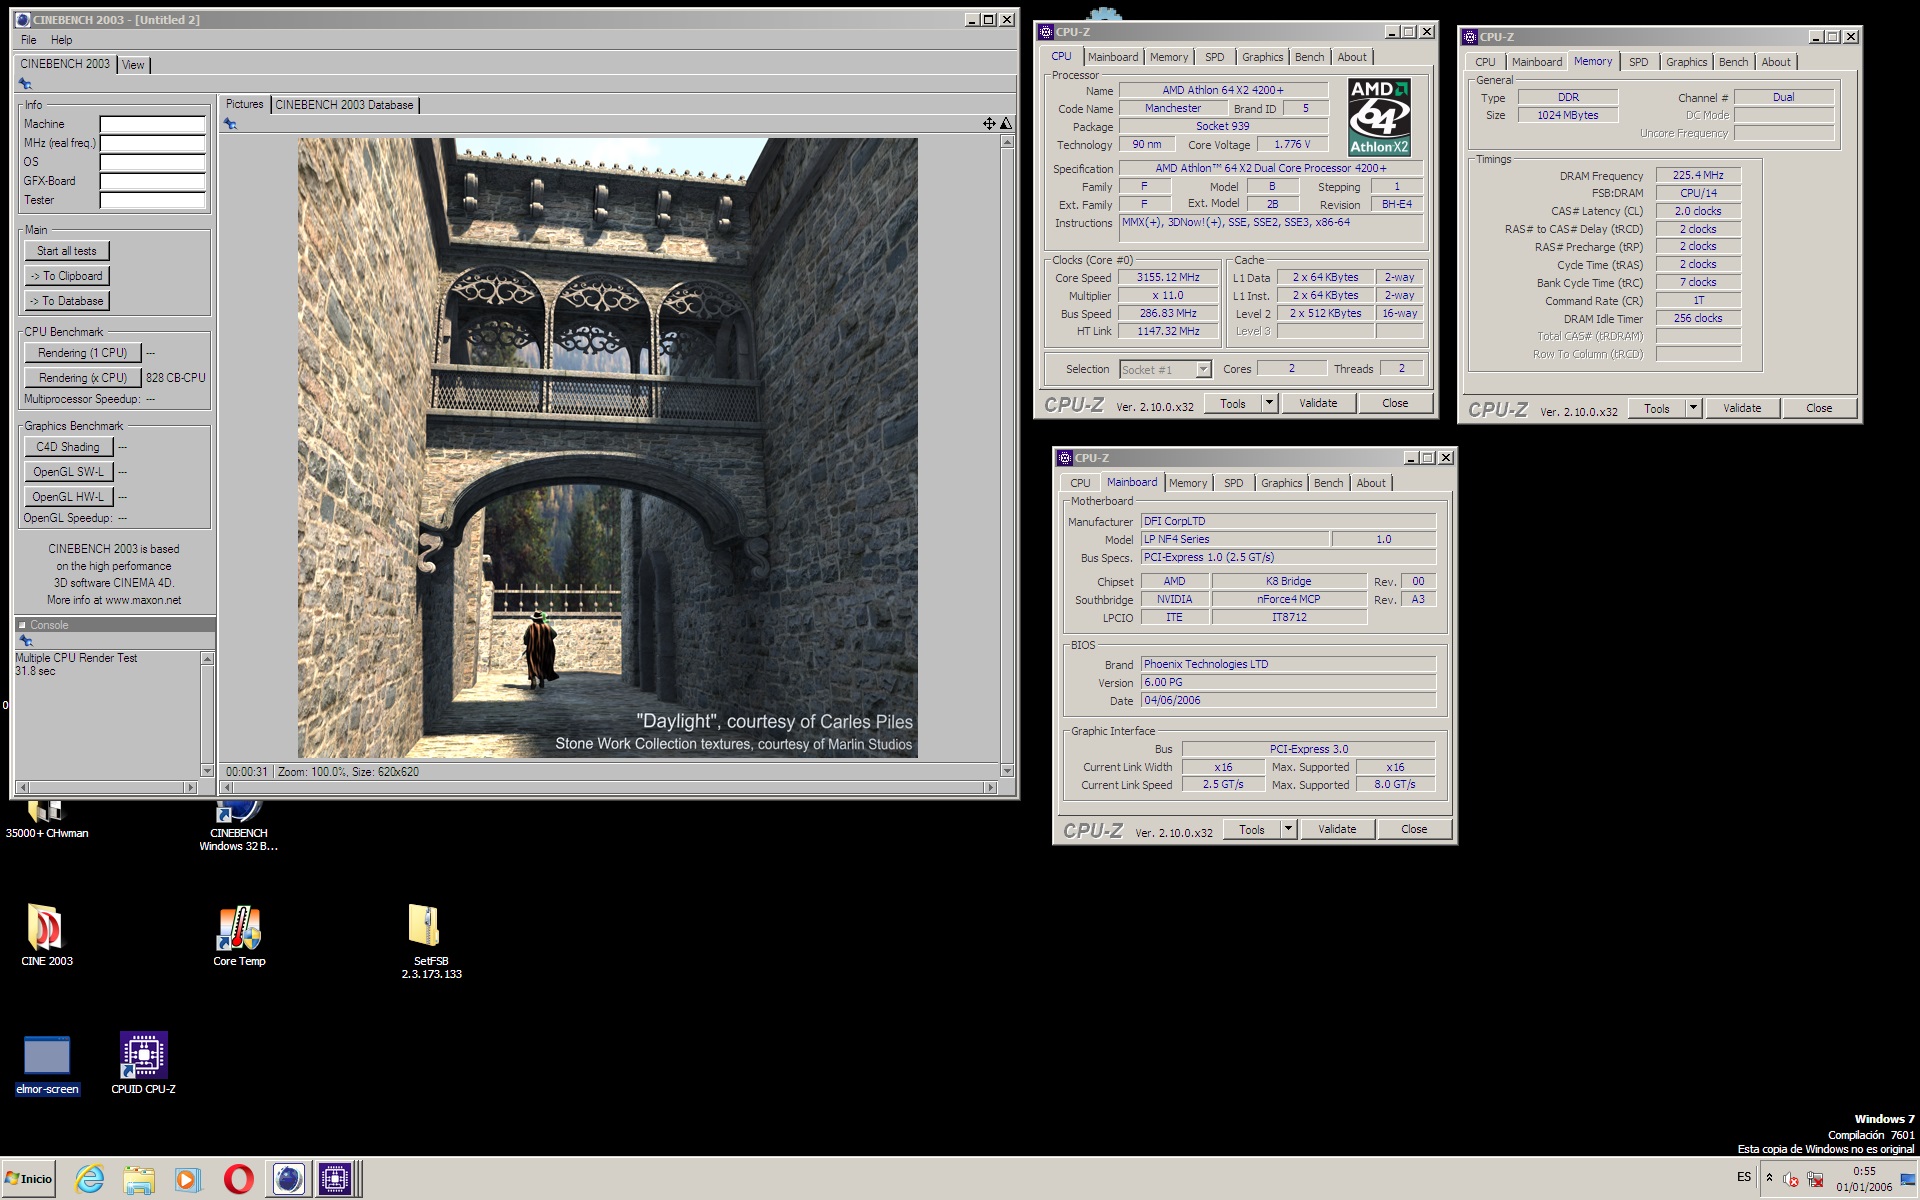Open the Inicio start button

pos(28,1179)
